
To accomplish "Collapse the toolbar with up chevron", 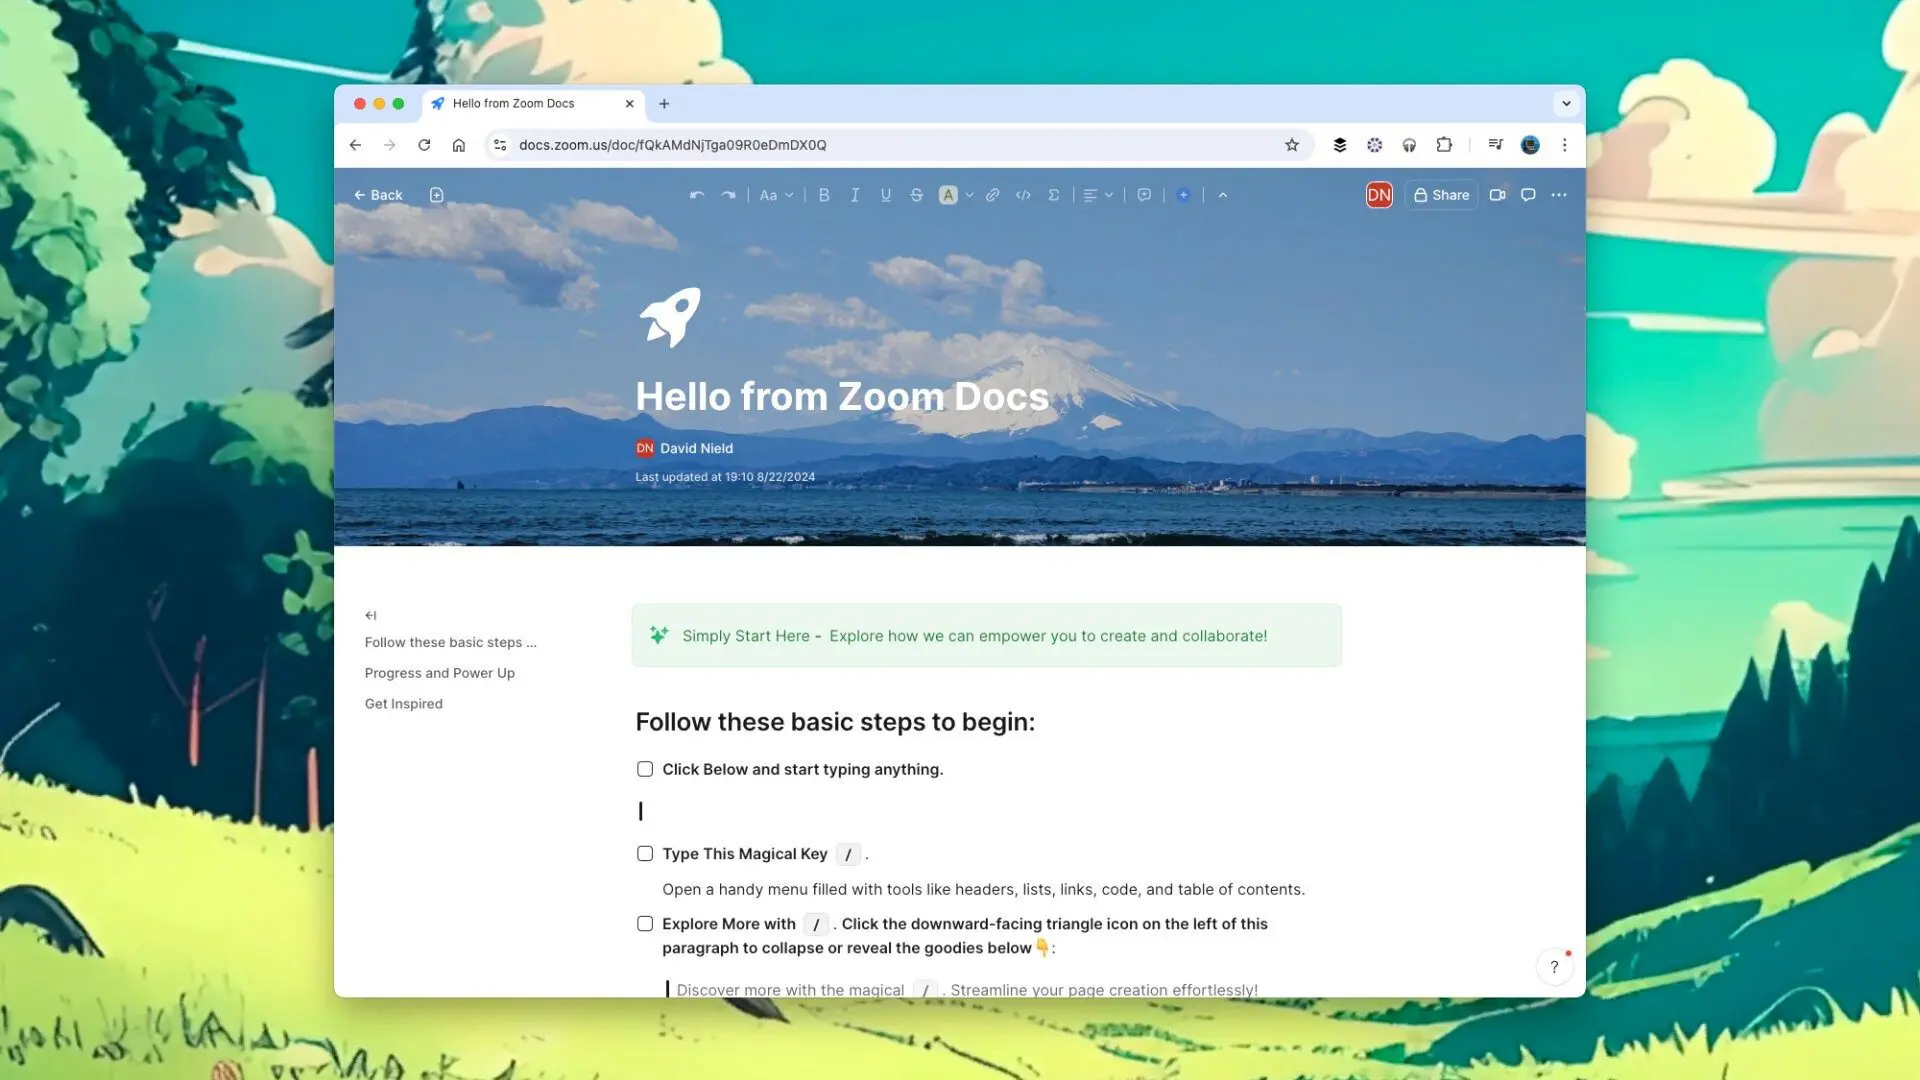I will 1222,195.
